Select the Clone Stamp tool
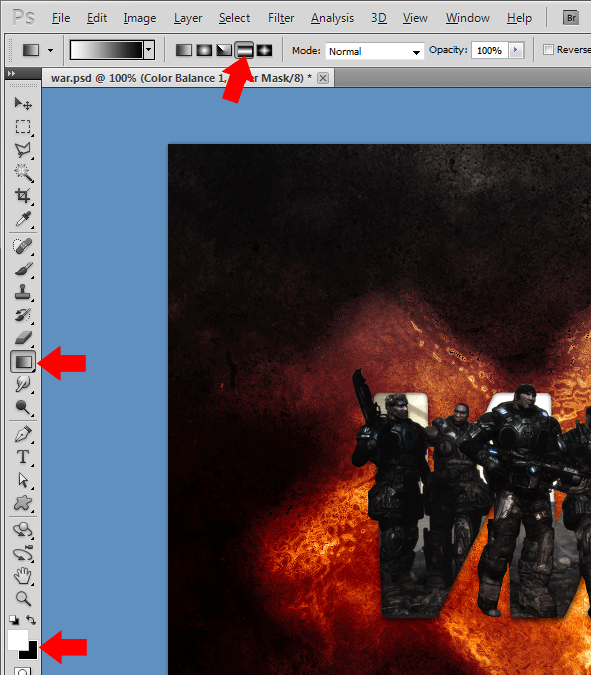The width and height of the screenshot is (591, 675). (x=23, y=292)
